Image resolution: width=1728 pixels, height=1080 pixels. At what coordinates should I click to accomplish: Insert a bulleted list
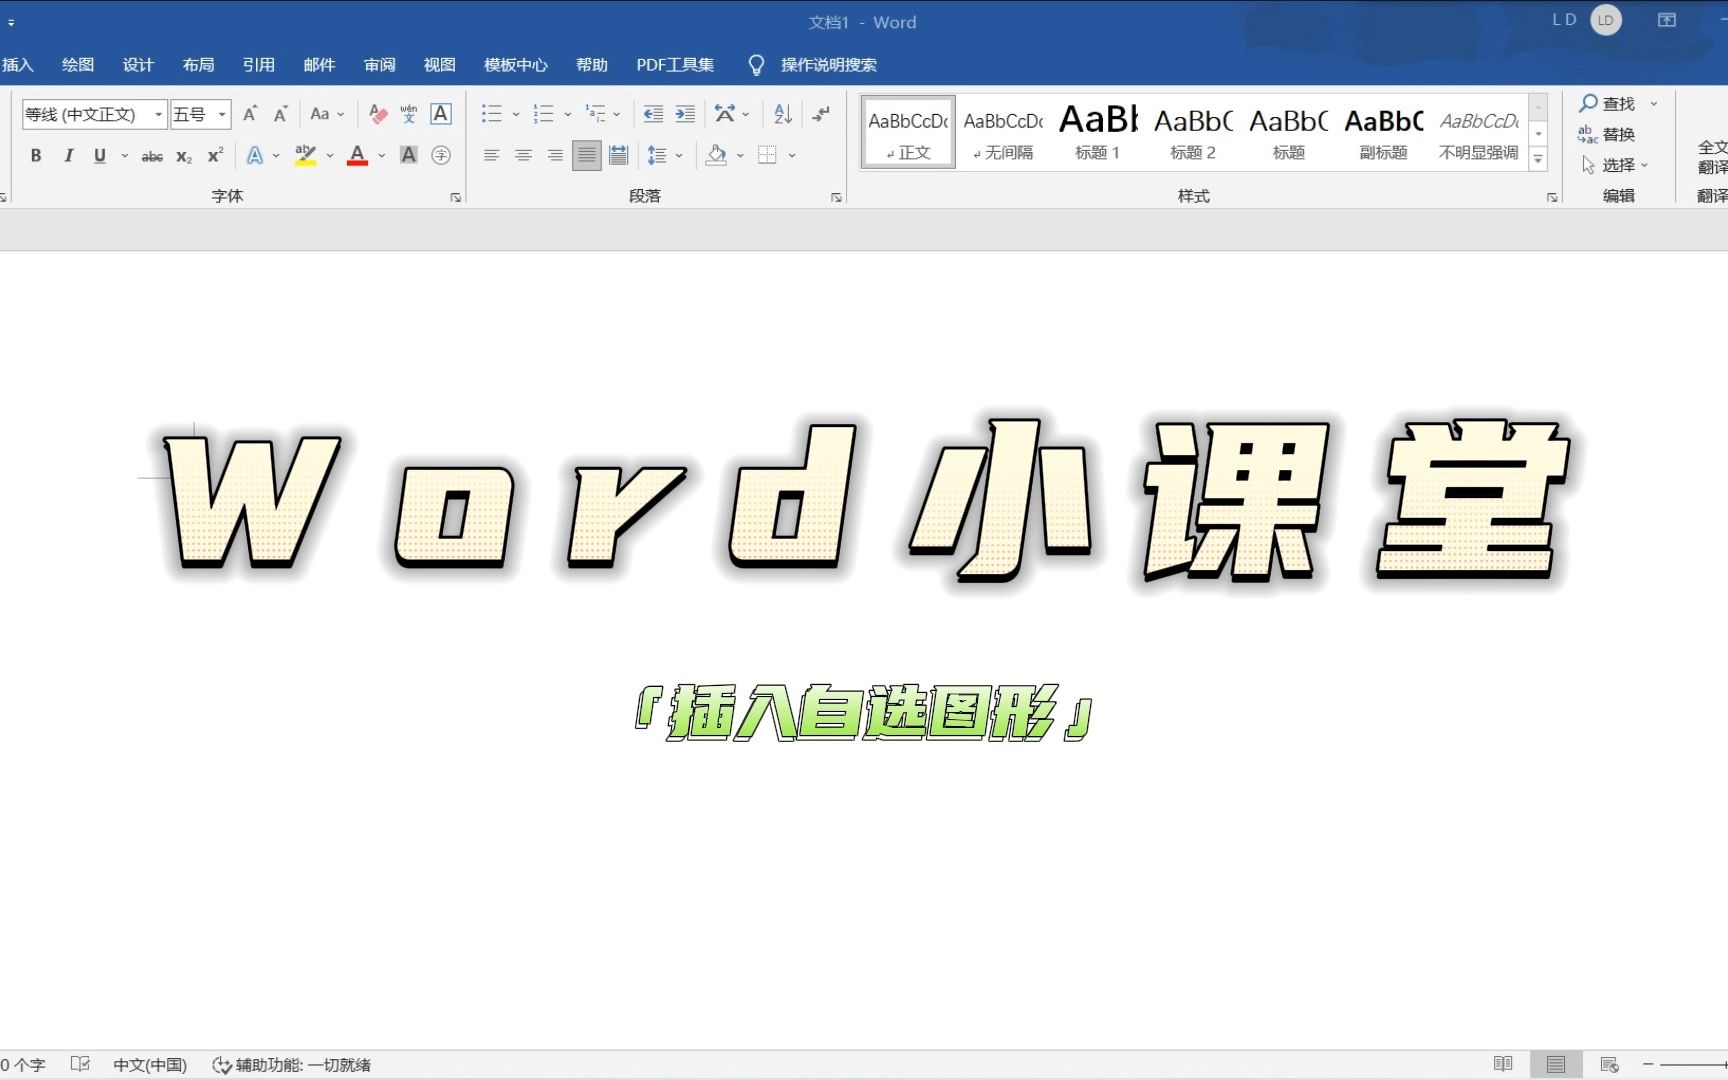[491, 114]
